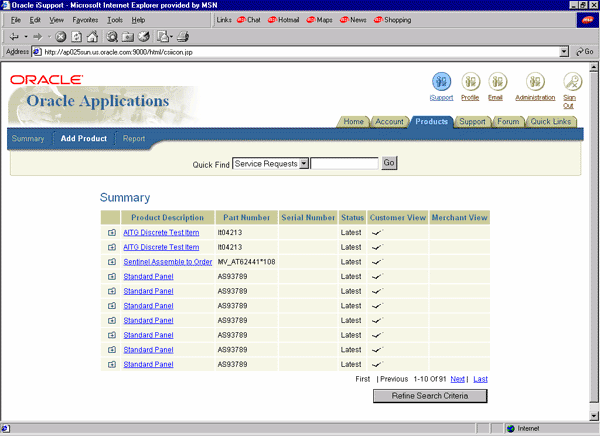The width and height of the screenshot is (600, 436).
Task: Open the Favorites menu
Action: [x=85, y=19]
